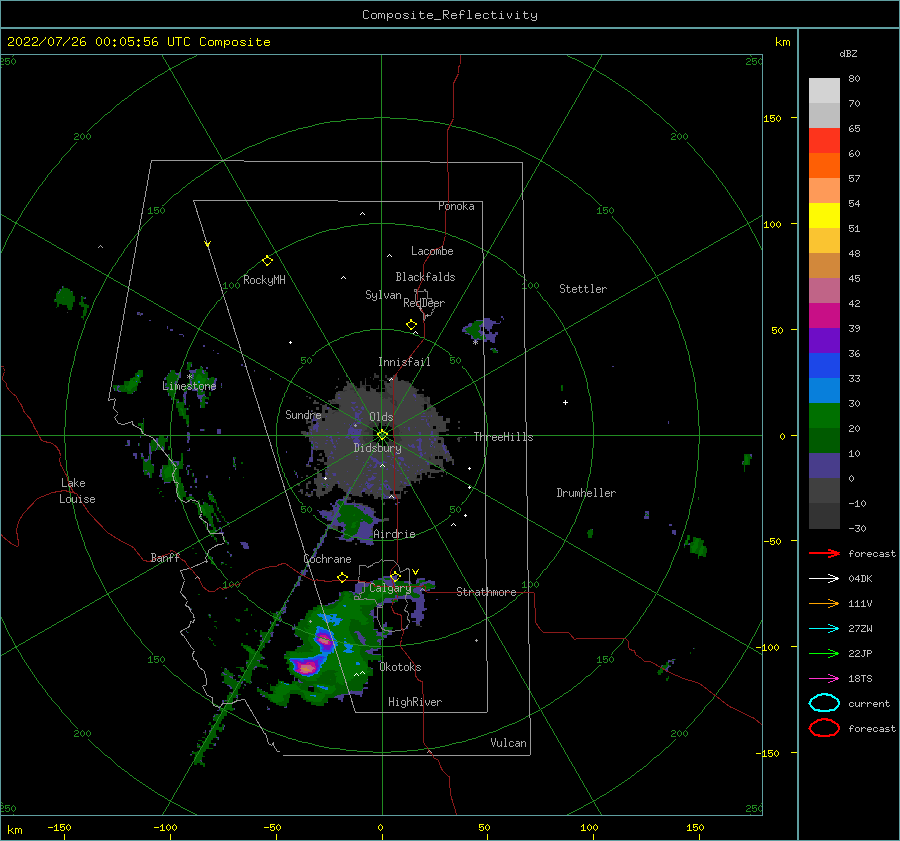The image size is (900, 841).
Task: Click the white plus marker below Stettler
Action: (x=565, y=402)
